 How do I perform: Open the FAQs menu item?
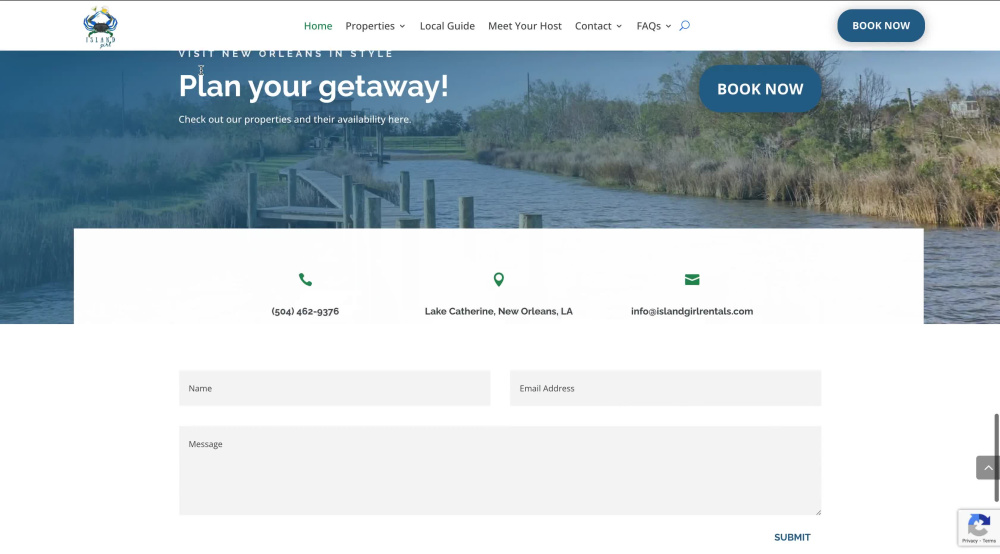(649, 26)
